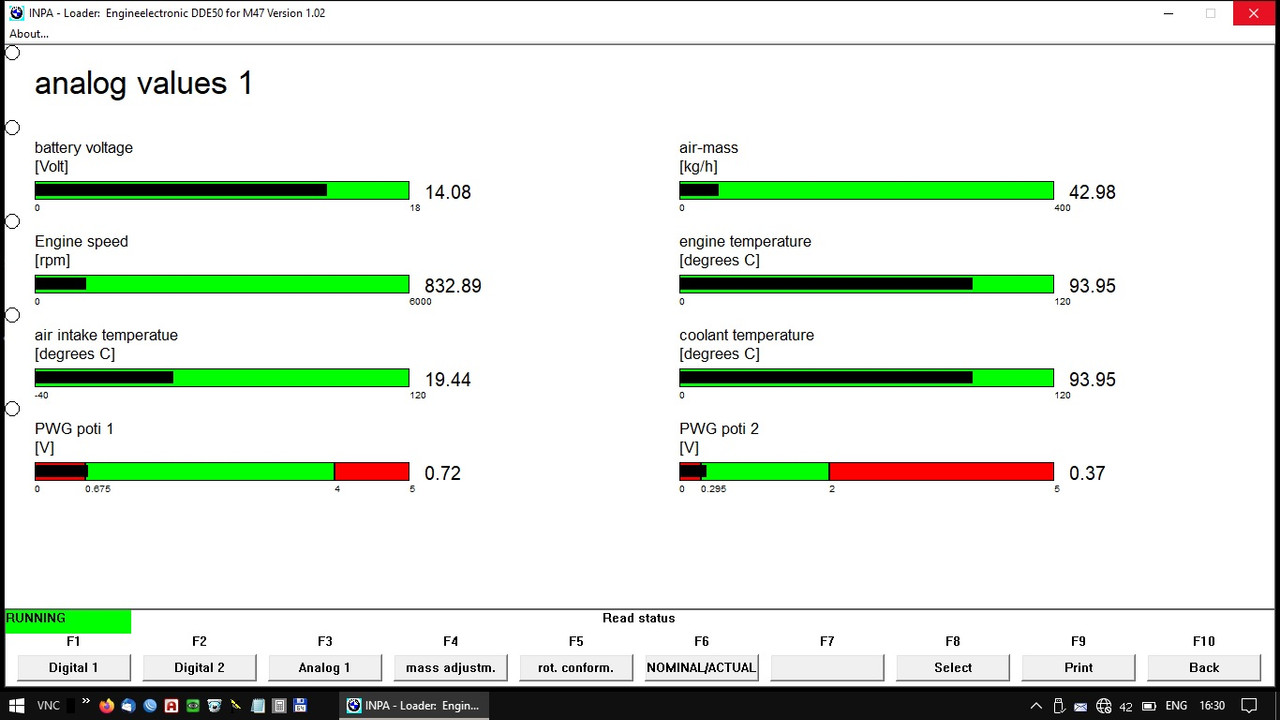Click the air-mass value 42.98
The image size is (1280, 720).
1092,192
